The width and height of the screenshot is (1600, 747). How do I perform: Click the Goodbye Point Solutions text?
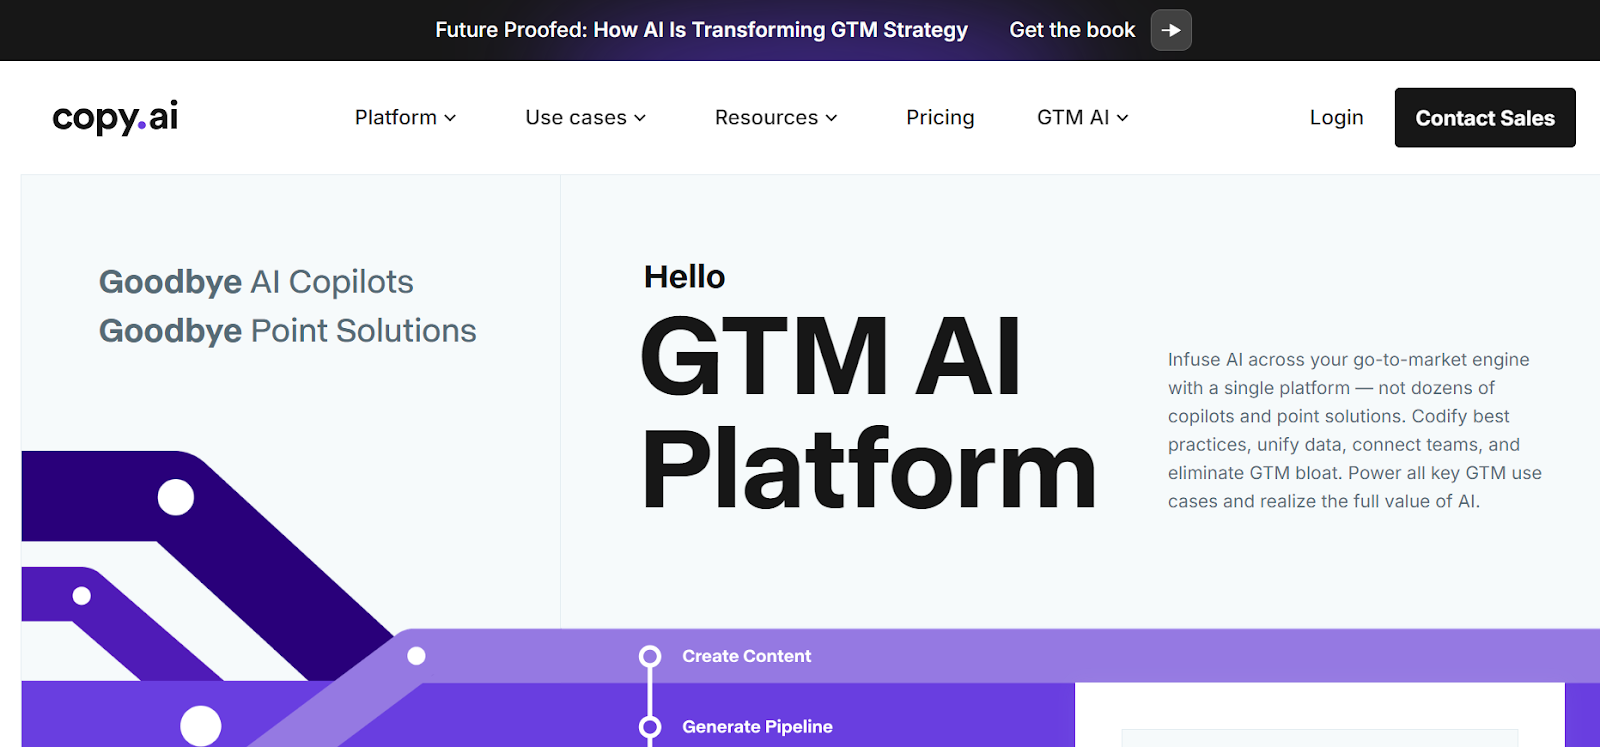[x=288, y=331]
